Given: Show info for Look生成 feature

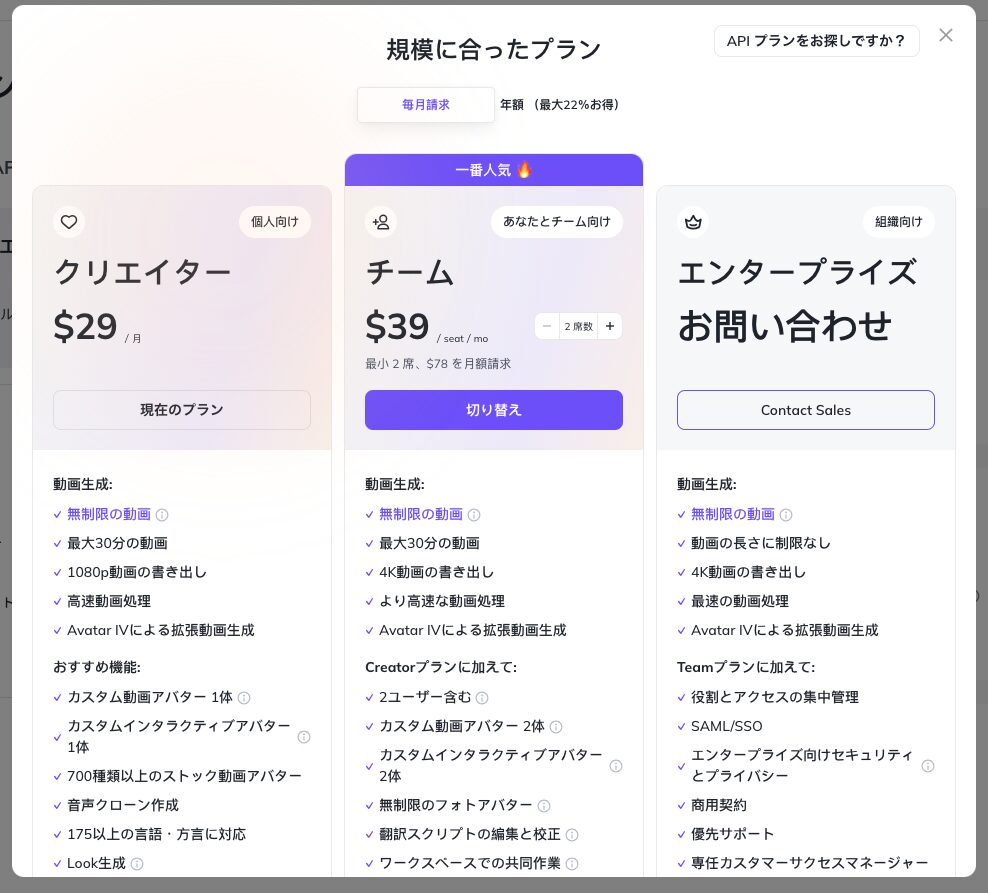Looking at the screenshot, I should (137, 864).
